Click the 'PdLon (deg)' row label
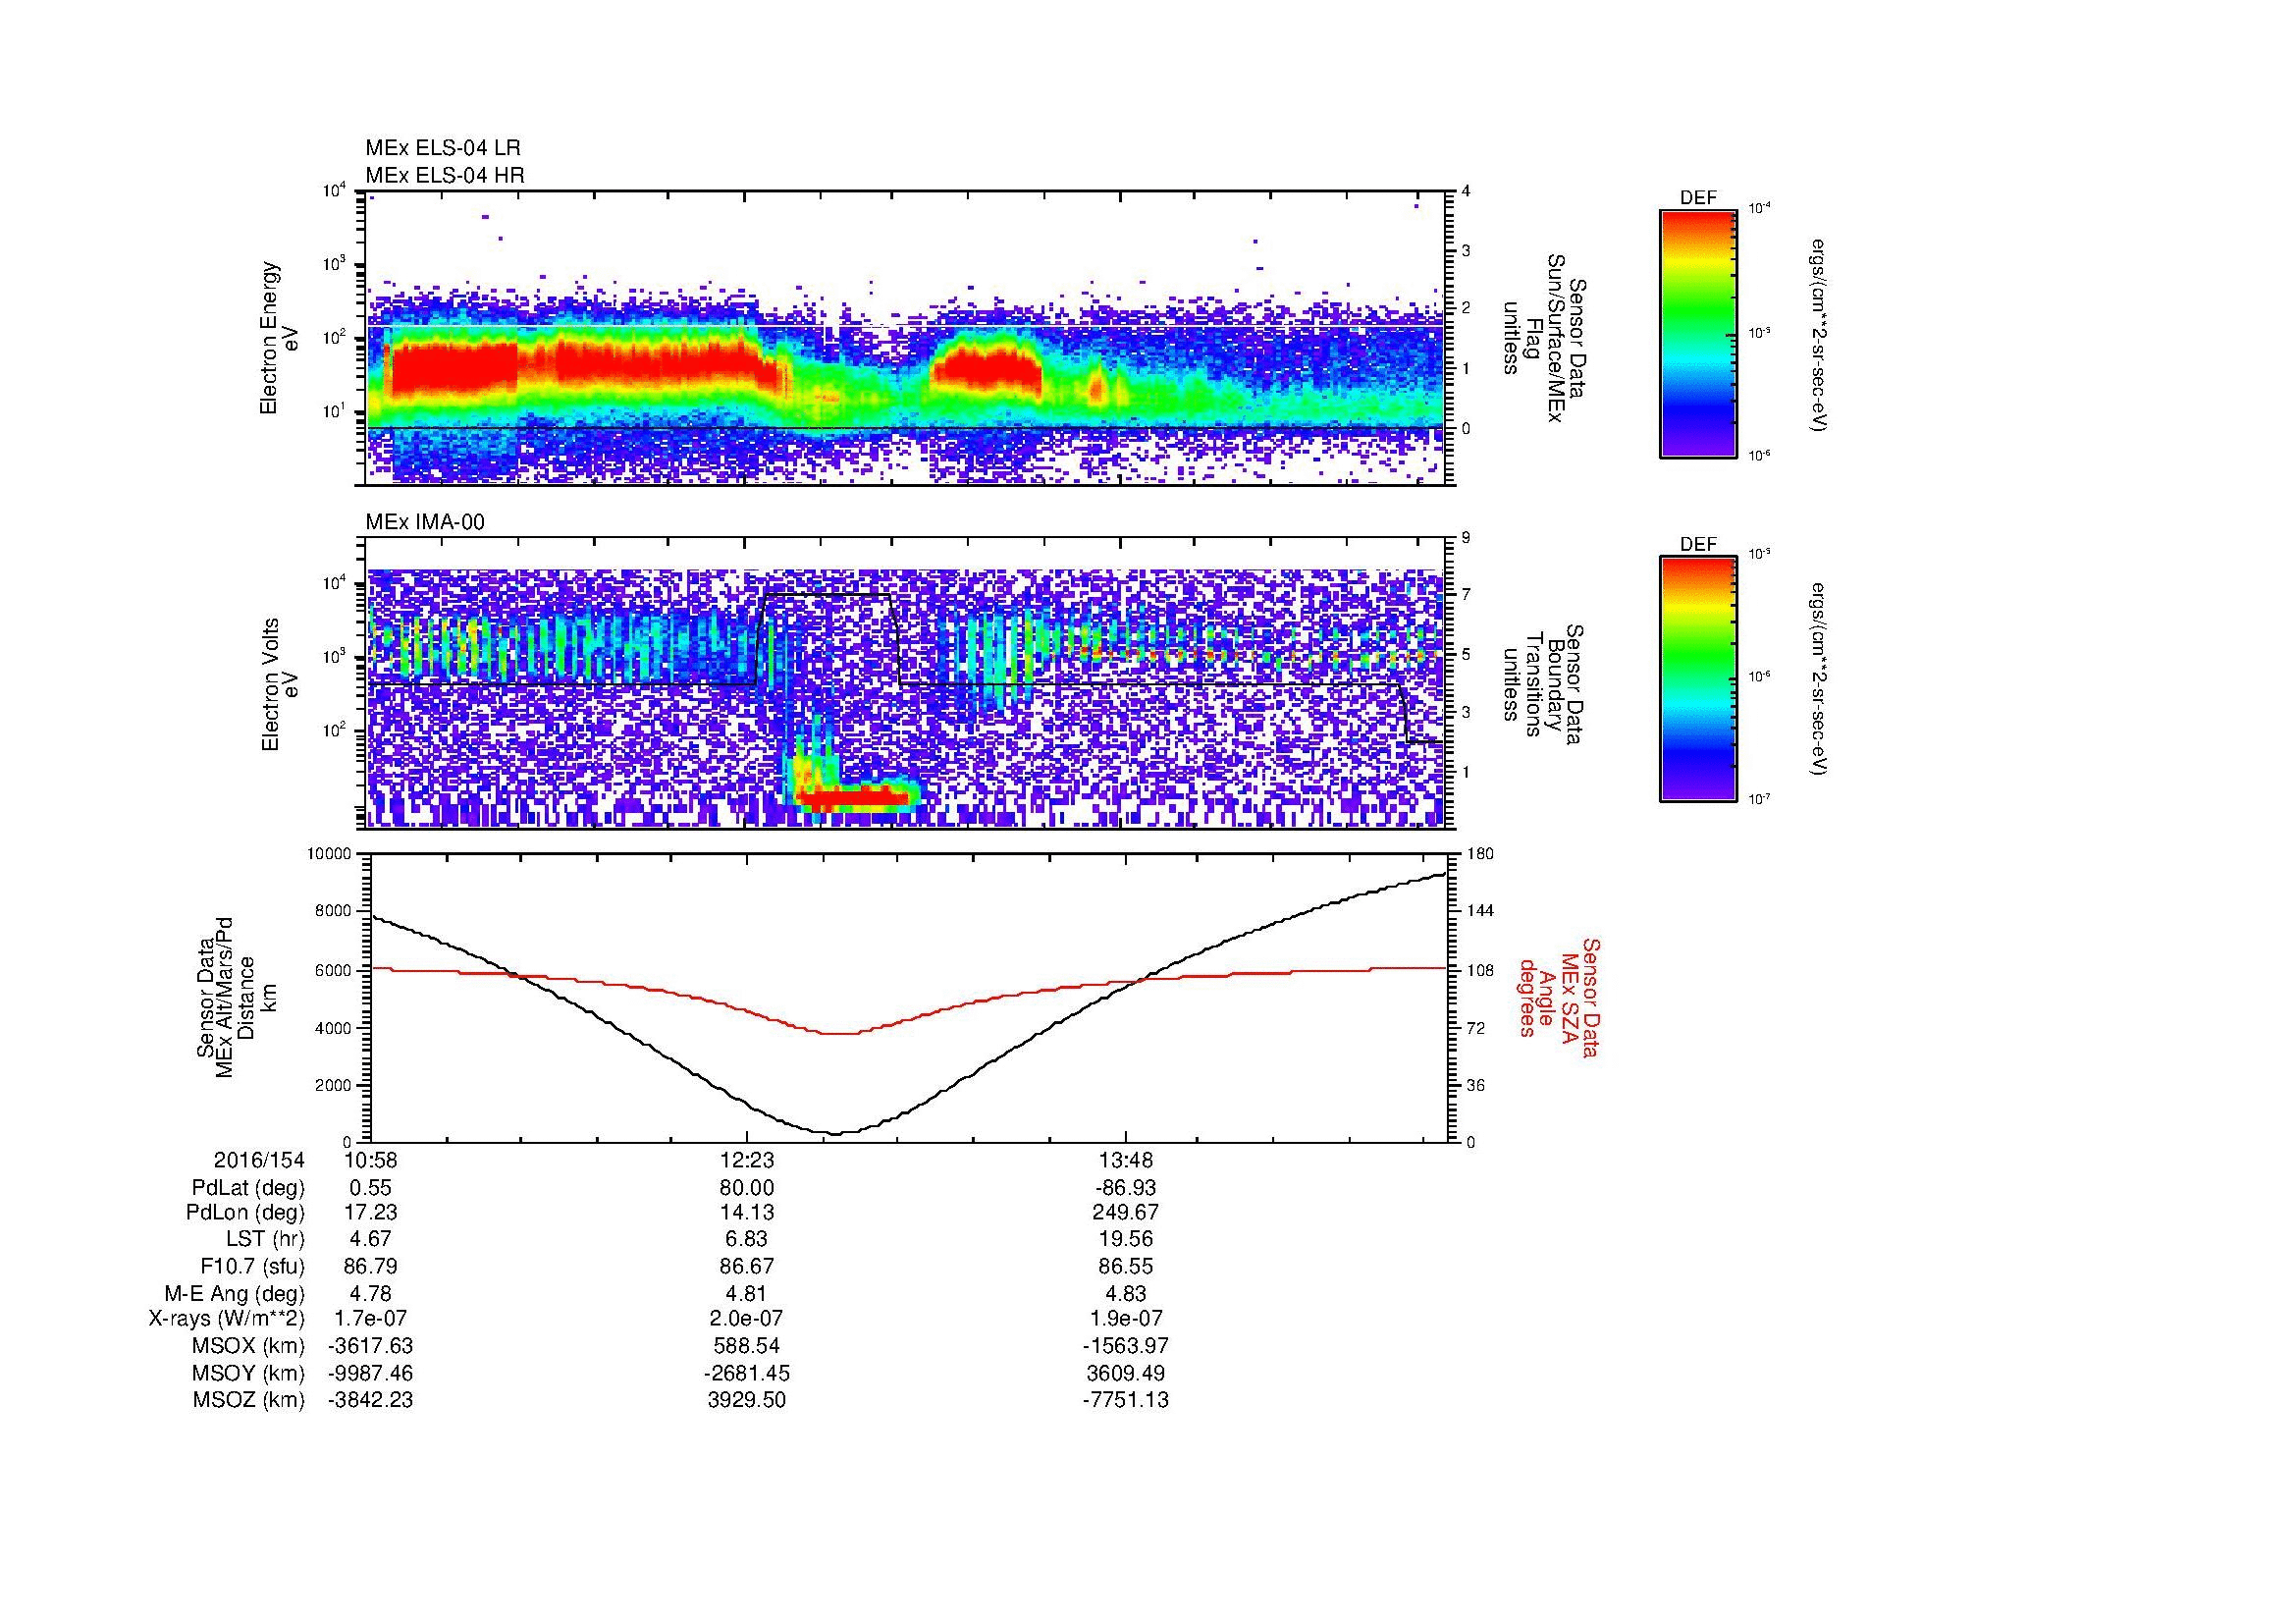 (x=245, y=1213)
